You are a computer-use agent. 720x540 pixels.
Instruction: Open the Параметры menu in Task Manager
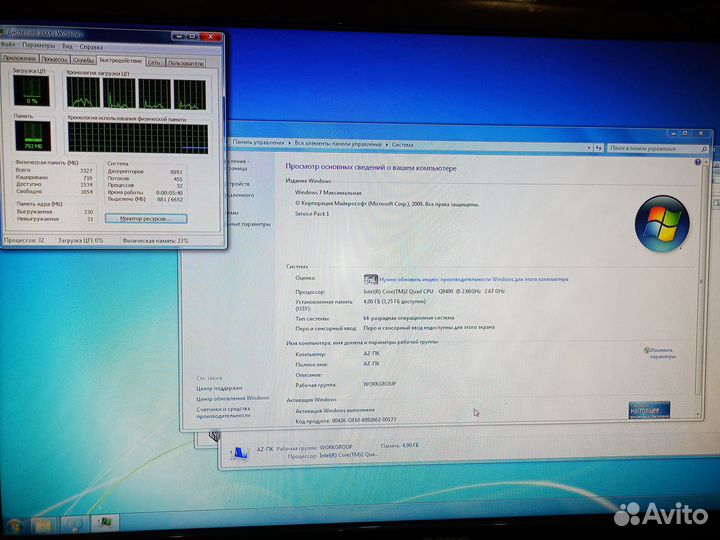(x=39, y=46)
